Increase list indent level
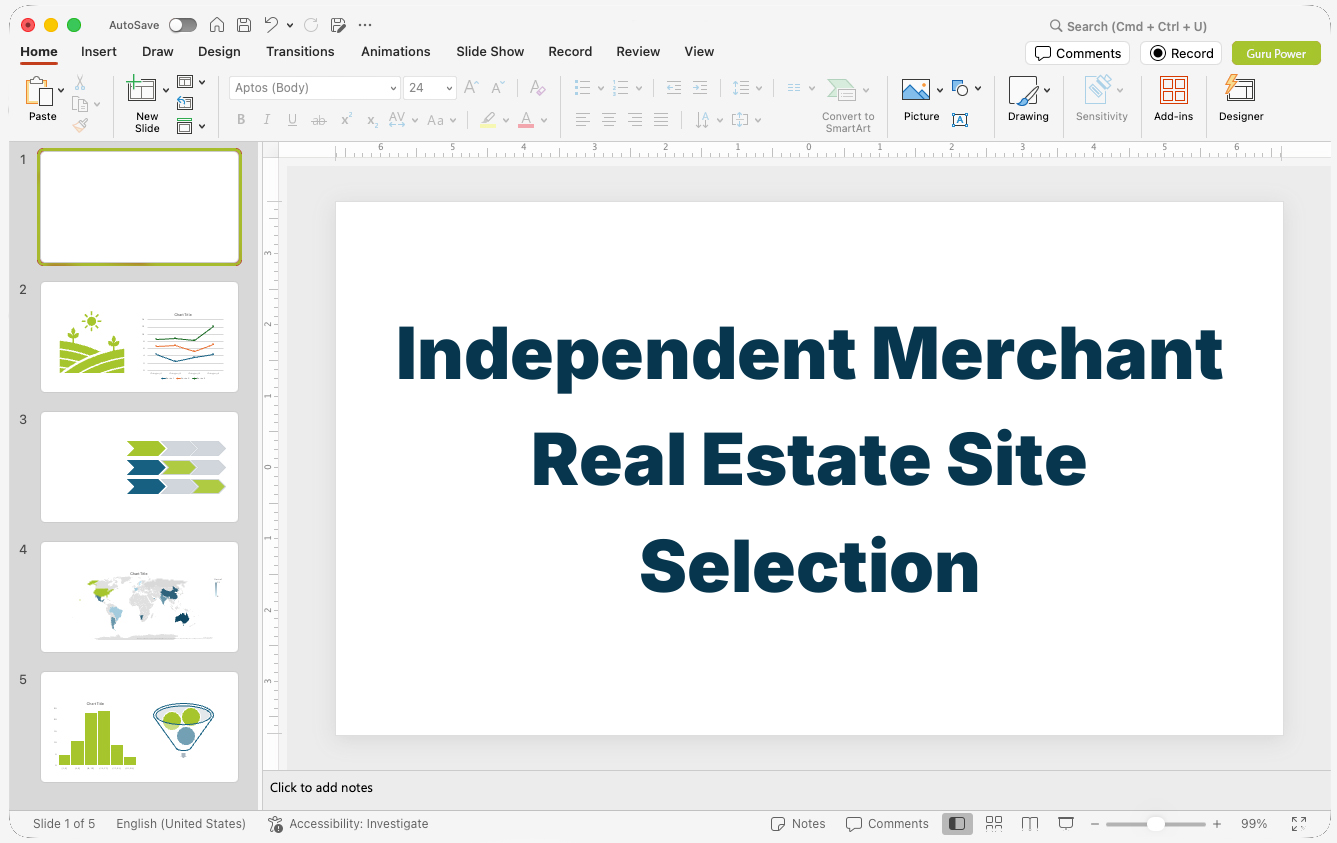The image size is (1337, 843). click(700, 88)
